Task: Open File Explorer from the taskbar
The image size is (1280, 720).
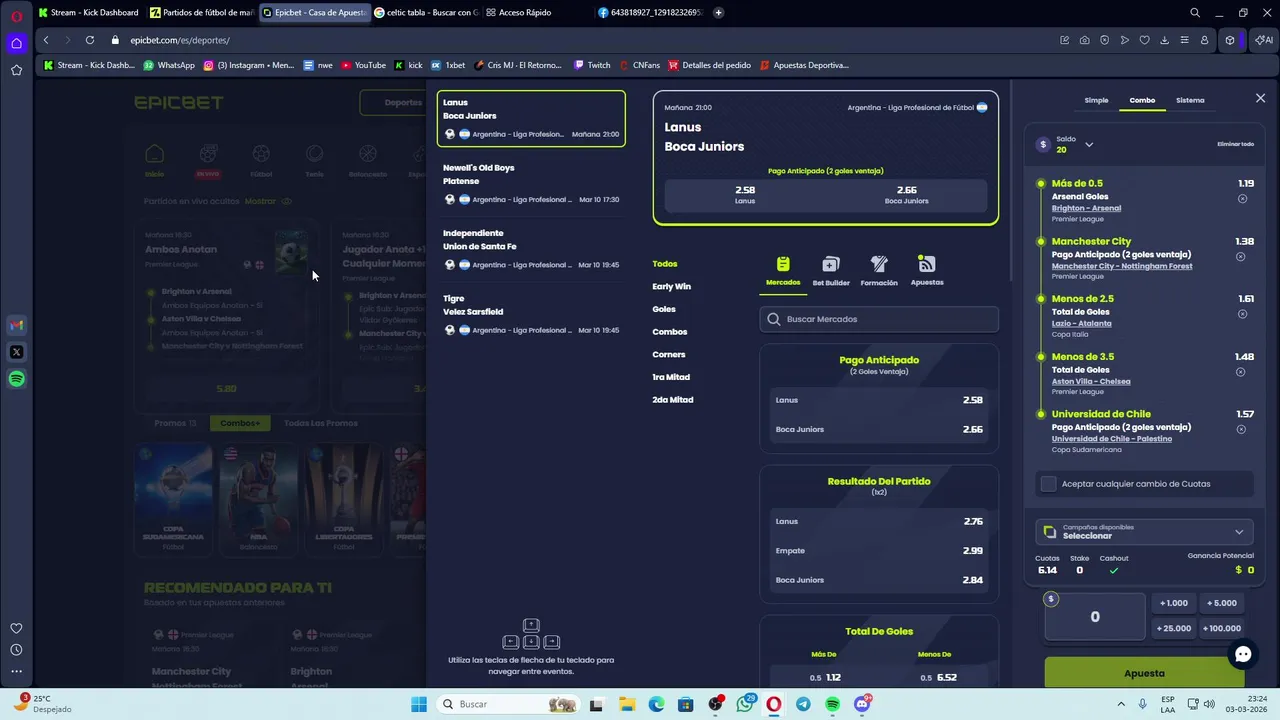Action: 626,704
